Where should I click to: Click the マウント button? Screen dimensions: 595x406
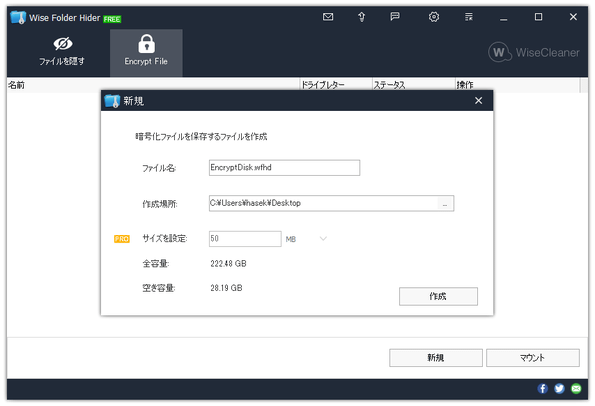[533, 358]
